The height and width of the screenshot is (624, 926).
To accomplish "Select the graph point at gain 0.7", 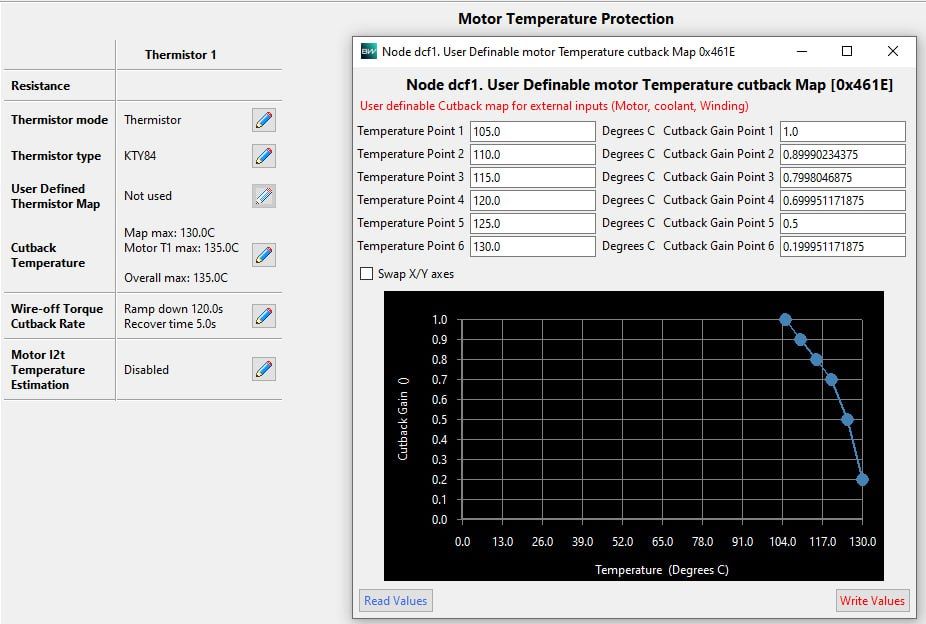I will tap(832, 380).
